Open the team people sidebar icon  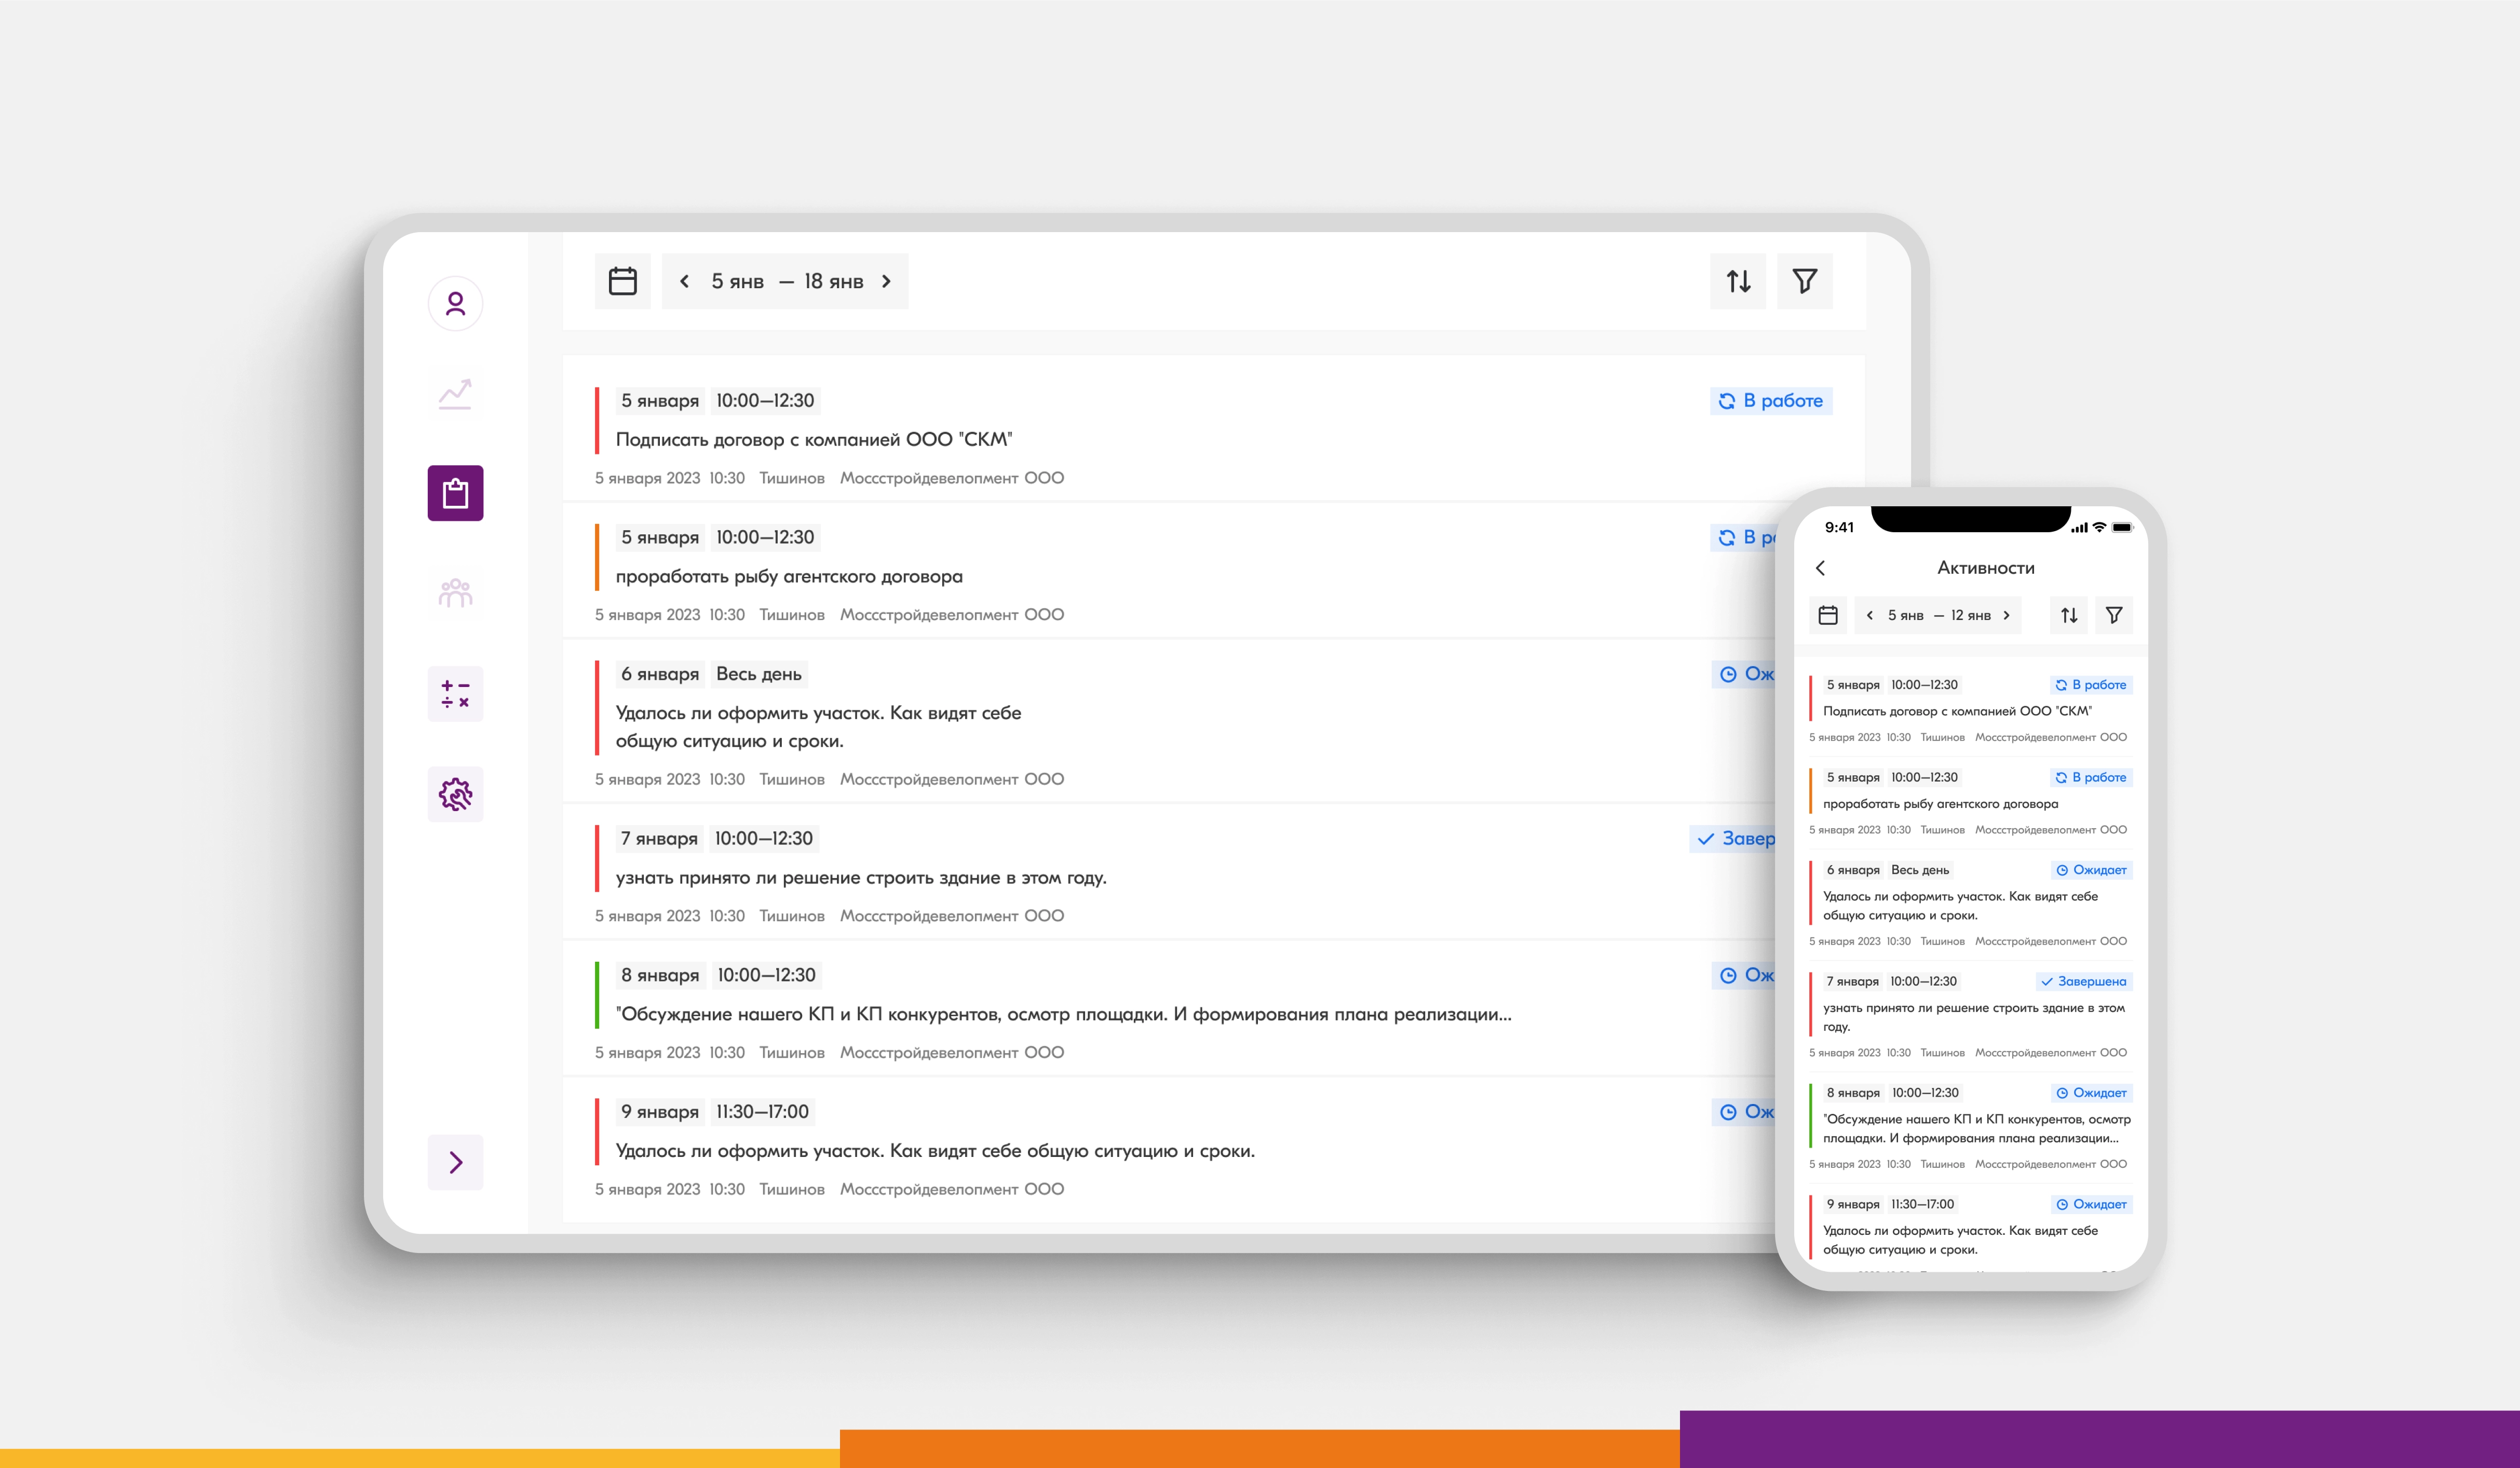click(x=455, y=594)
